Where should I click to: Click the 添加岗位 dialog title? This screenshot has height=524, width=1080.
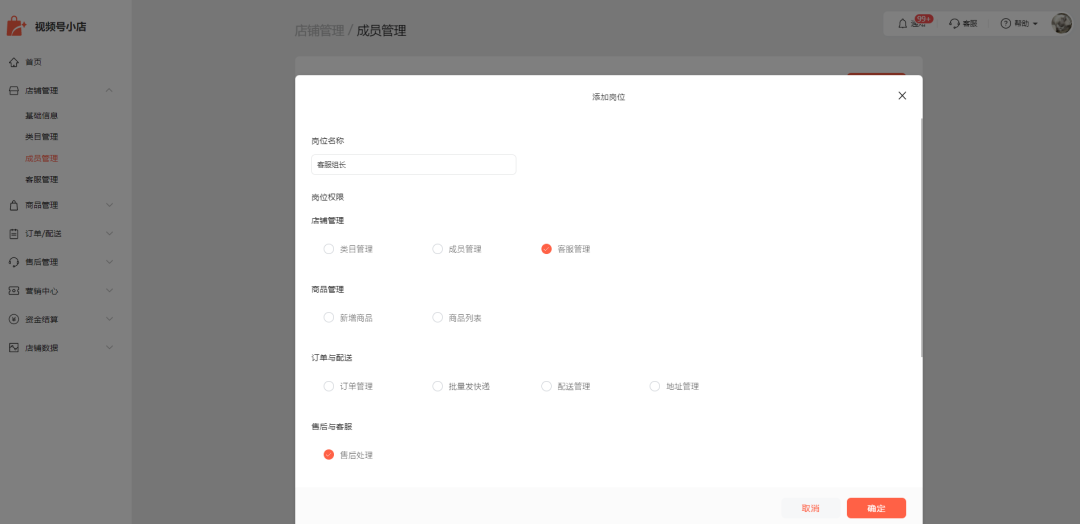[609, 97]
